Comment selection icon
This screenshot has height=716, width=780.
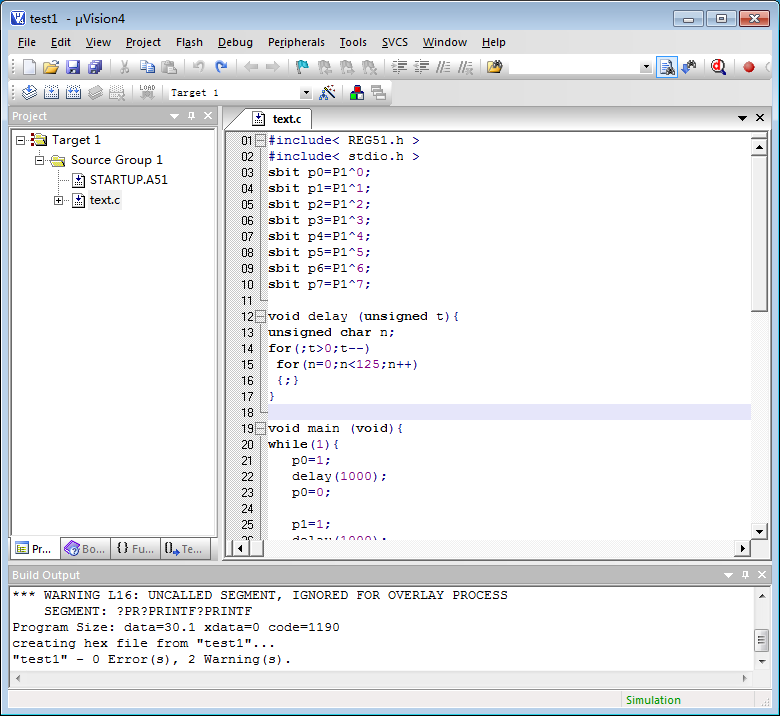[443, 67]
